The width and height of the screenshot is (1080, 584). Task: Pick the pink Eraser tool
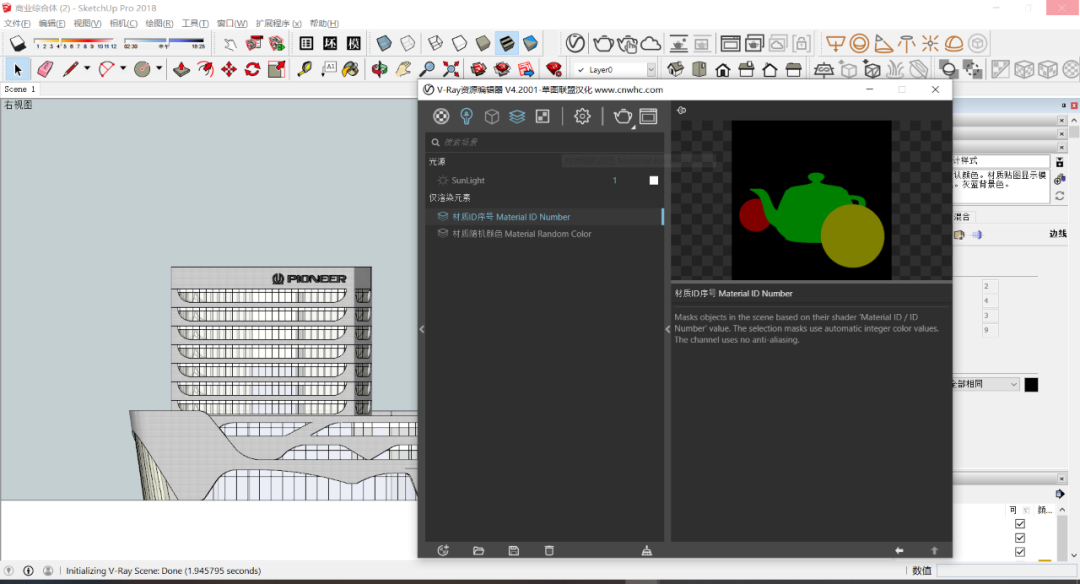point(45,70)
